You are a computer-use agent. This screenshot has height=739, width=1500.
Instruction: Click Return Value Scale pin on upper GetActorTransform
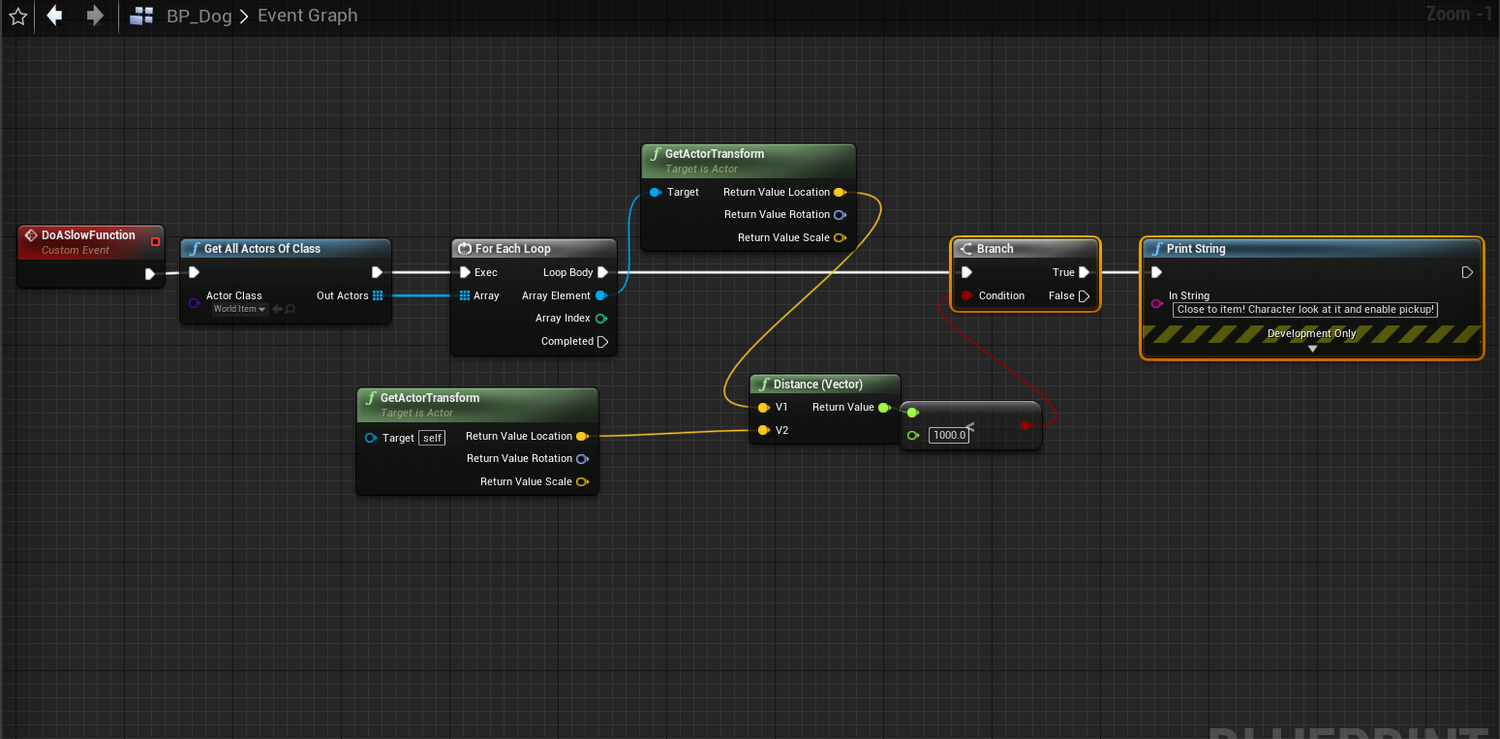839,237
